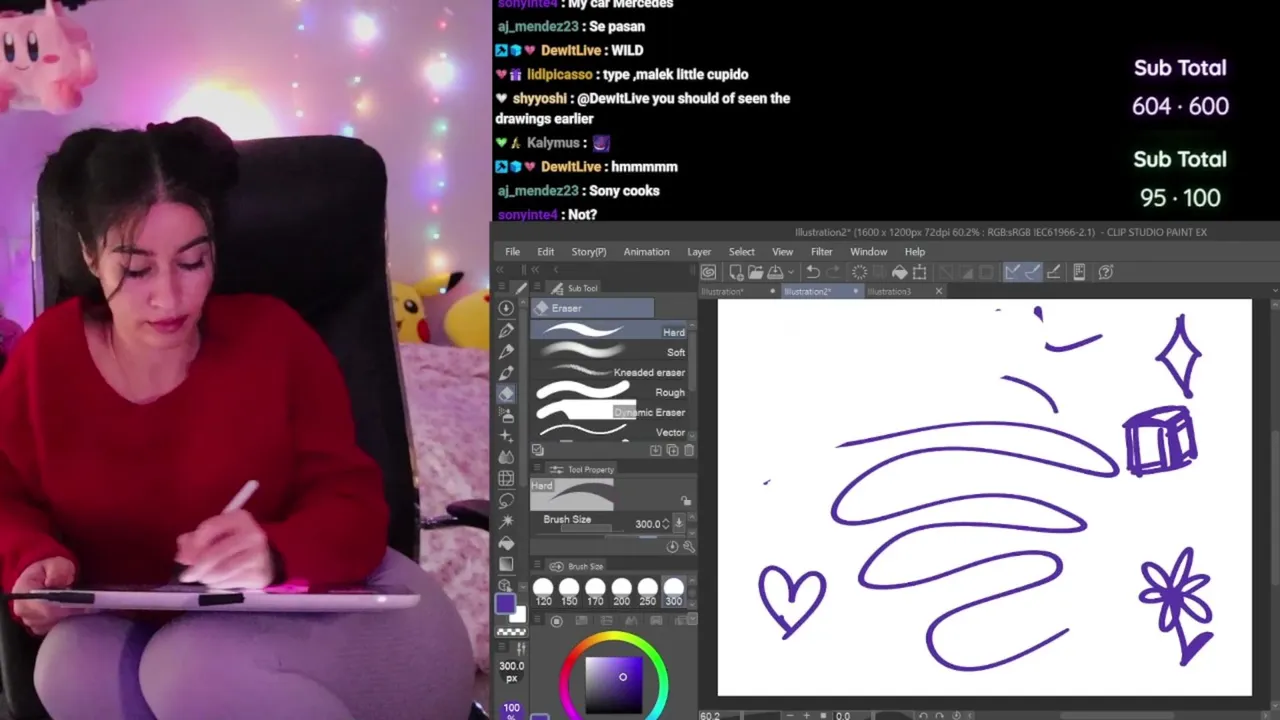Click the purple main color swatch

pyautogui.click(x=505, y=603)
